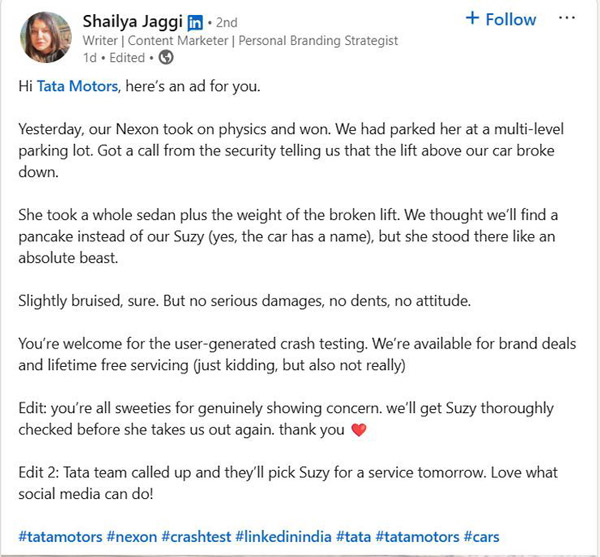The width and height of the screenshot is (600, 557).
Task: Click the 'Edited' label under the headline
Action: 127,58
